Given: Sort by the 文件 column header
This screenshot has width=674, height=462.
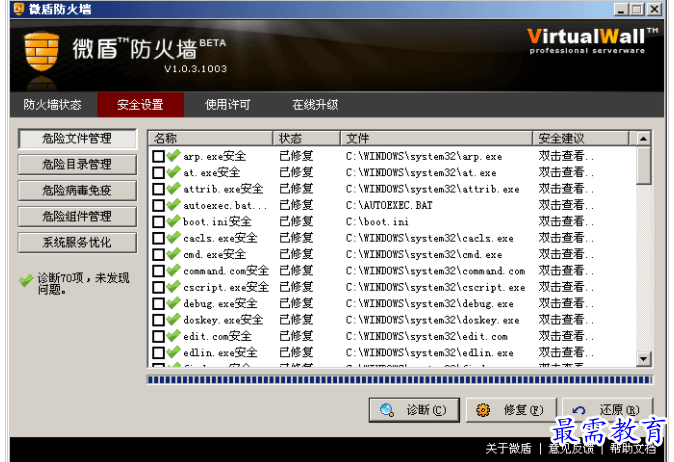Looking at the screenshot, I should 437,138.
